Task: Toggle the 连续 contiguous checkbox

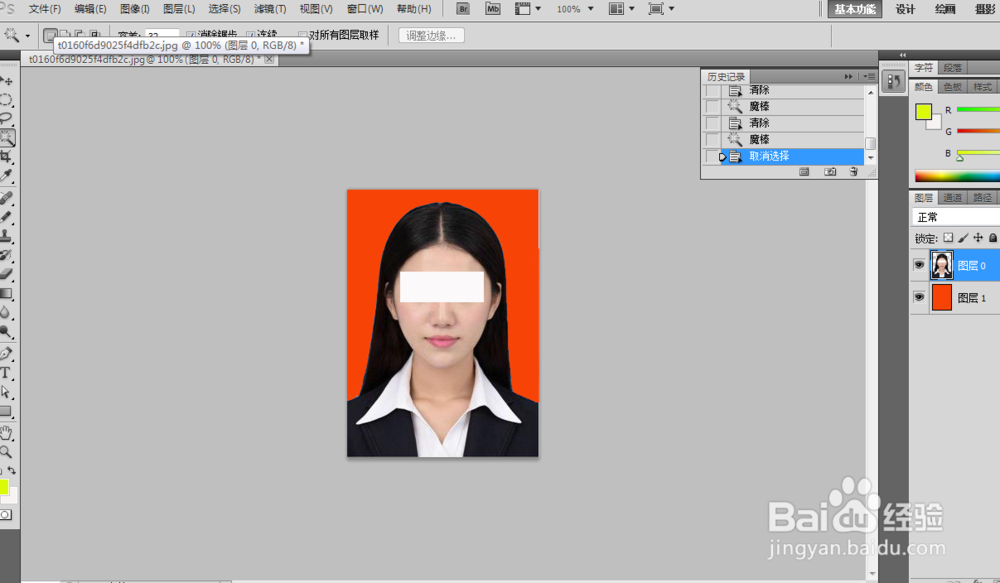Action: click(x=251, y=35)
